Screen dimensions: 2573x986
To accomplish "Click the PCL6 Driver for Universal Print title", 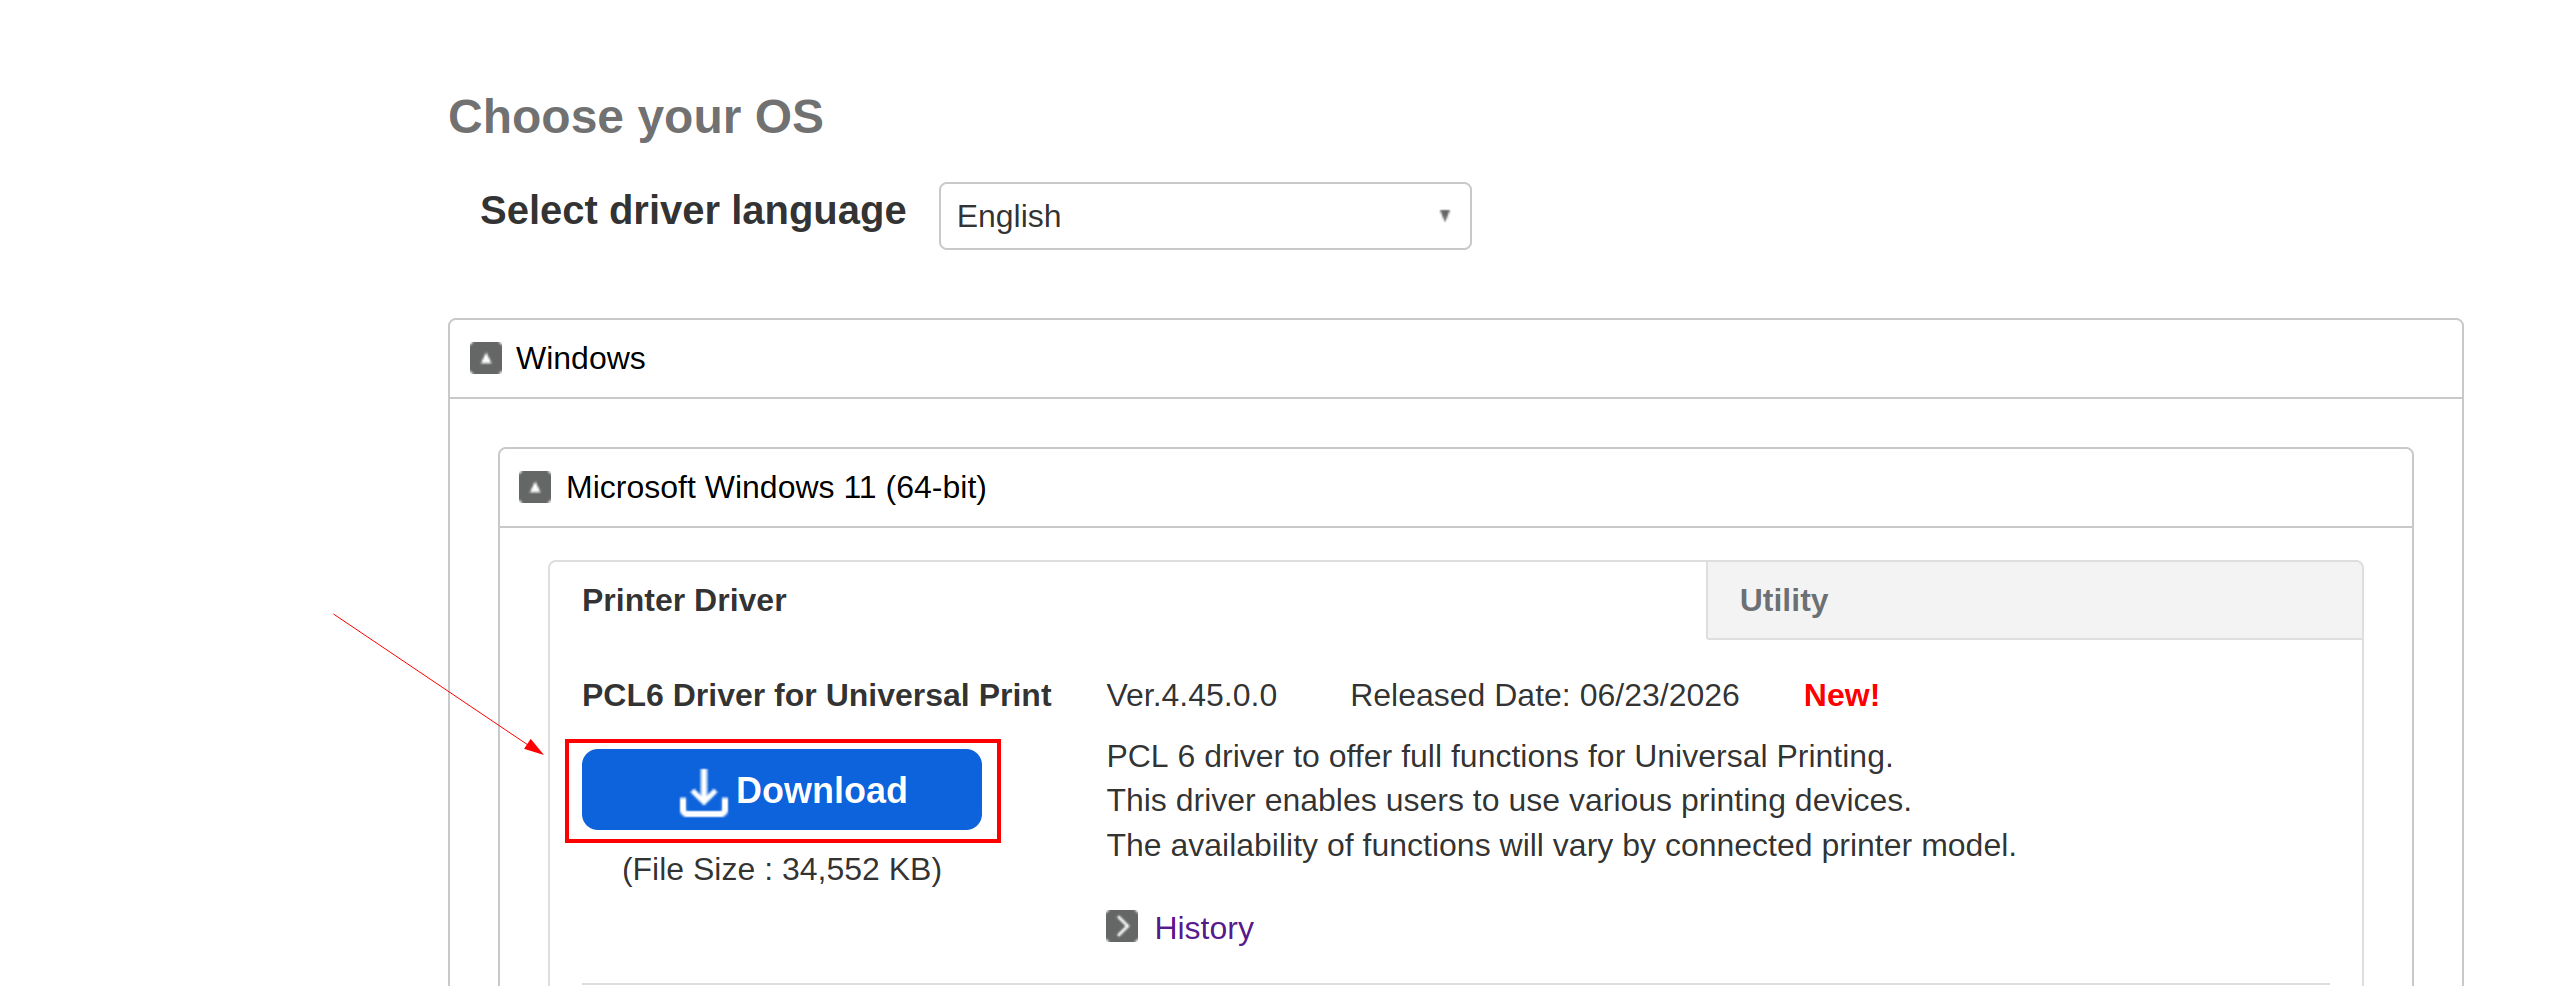I will pyautogui.click(x=816, y=695).
